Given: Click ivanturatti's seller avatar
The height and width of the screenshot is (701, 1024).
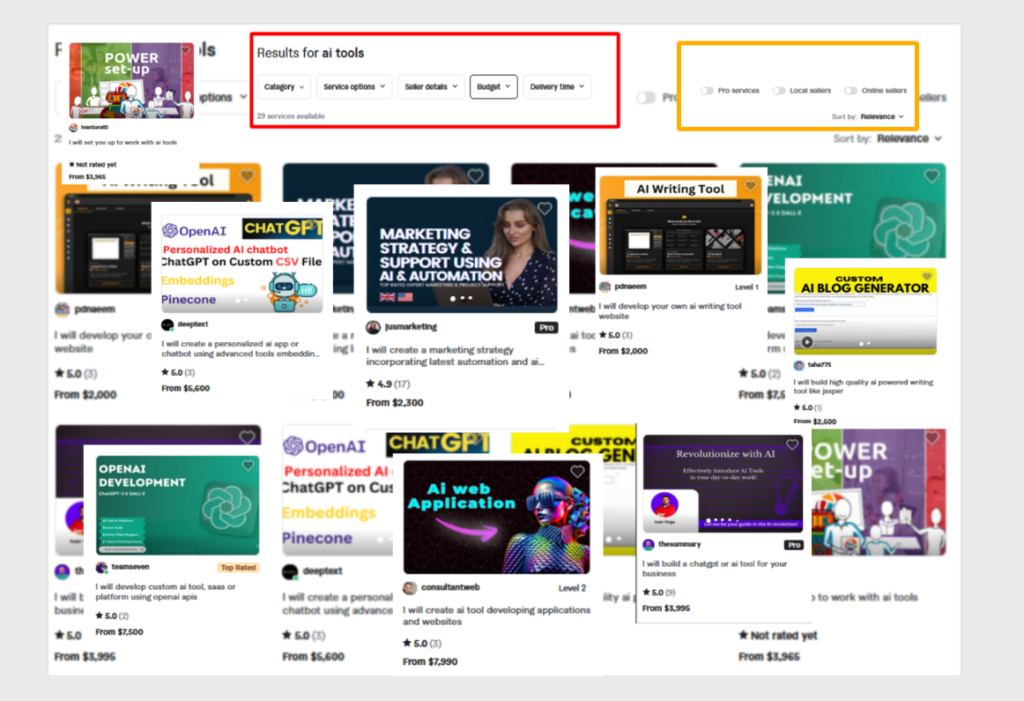Looking at the screenshot, I should point(74,127).
